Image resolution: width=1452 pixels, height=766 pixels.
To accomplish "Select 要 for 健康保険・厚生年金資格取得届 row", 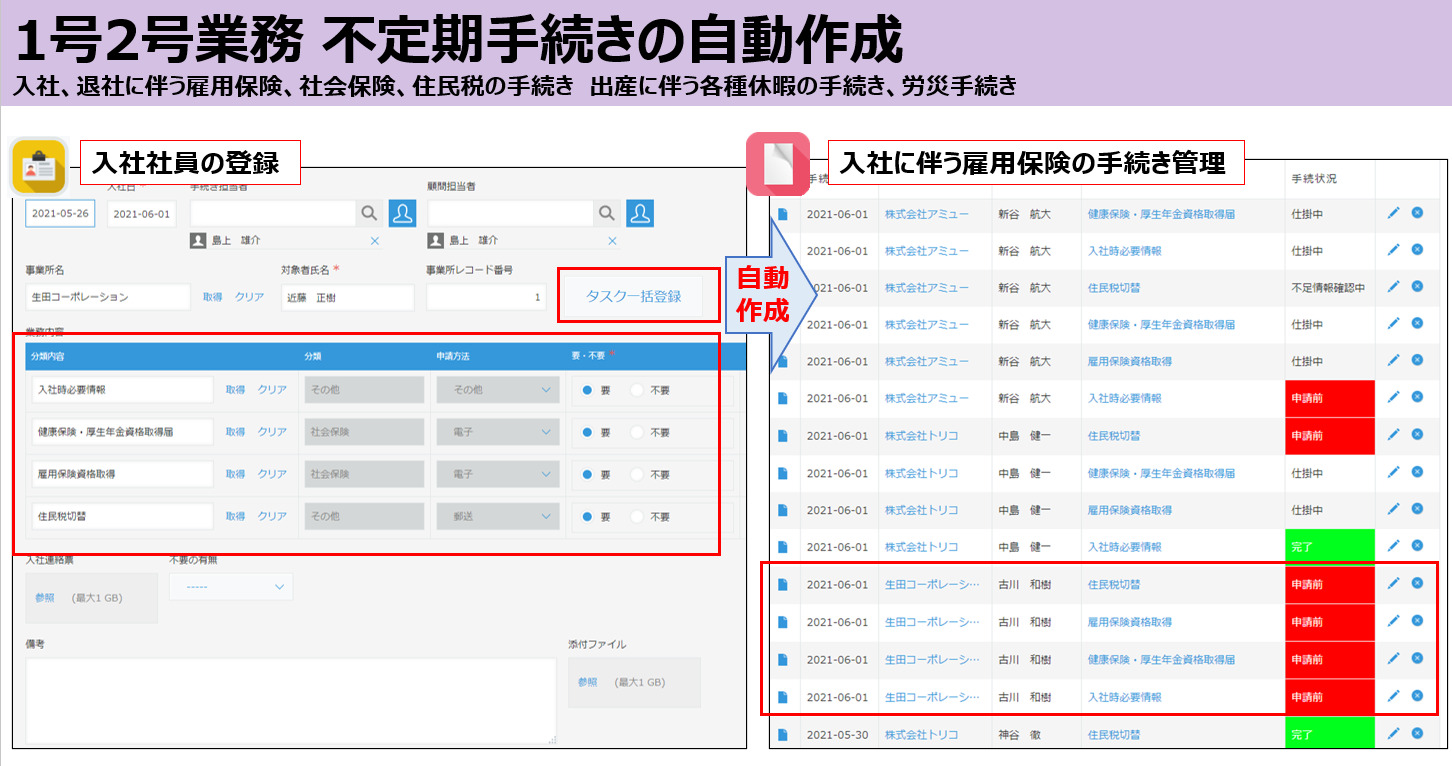I will click(587, 433).
